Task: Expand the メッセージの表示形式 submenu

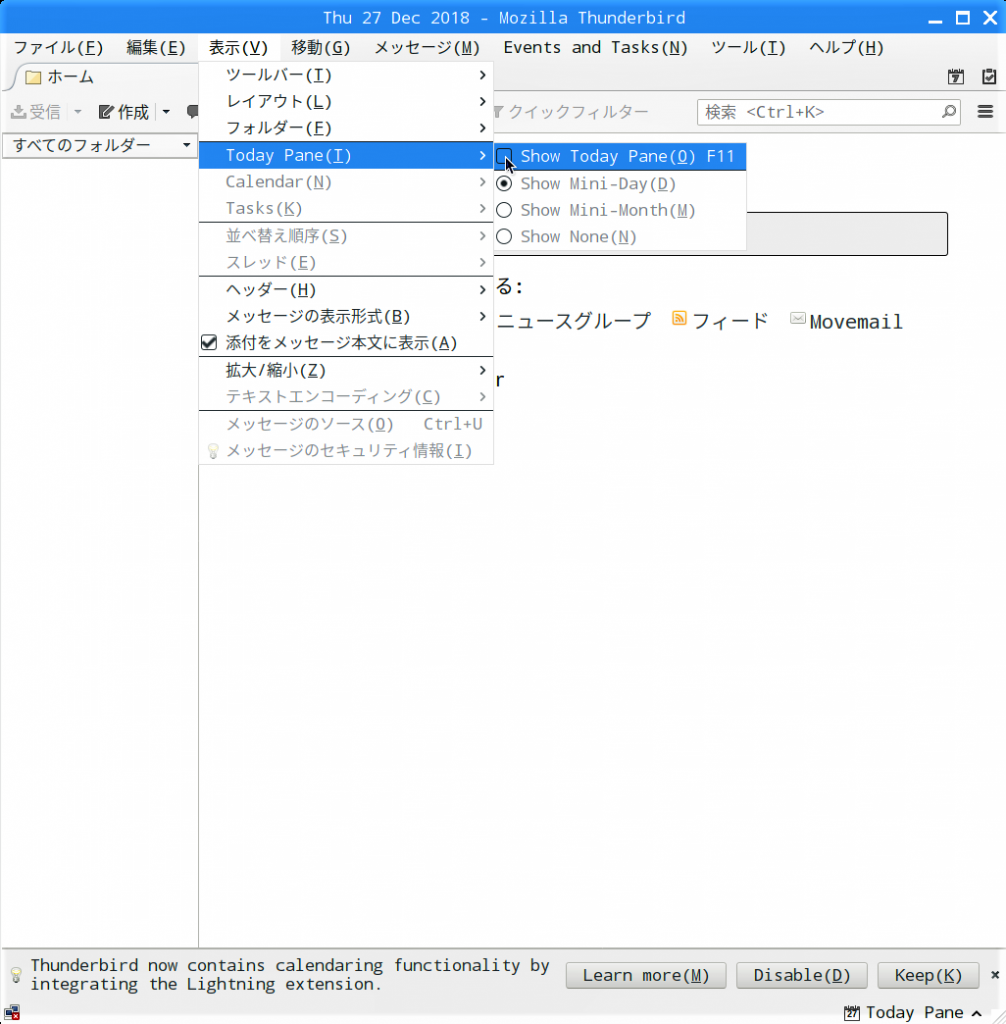Action: pos(346,316)
